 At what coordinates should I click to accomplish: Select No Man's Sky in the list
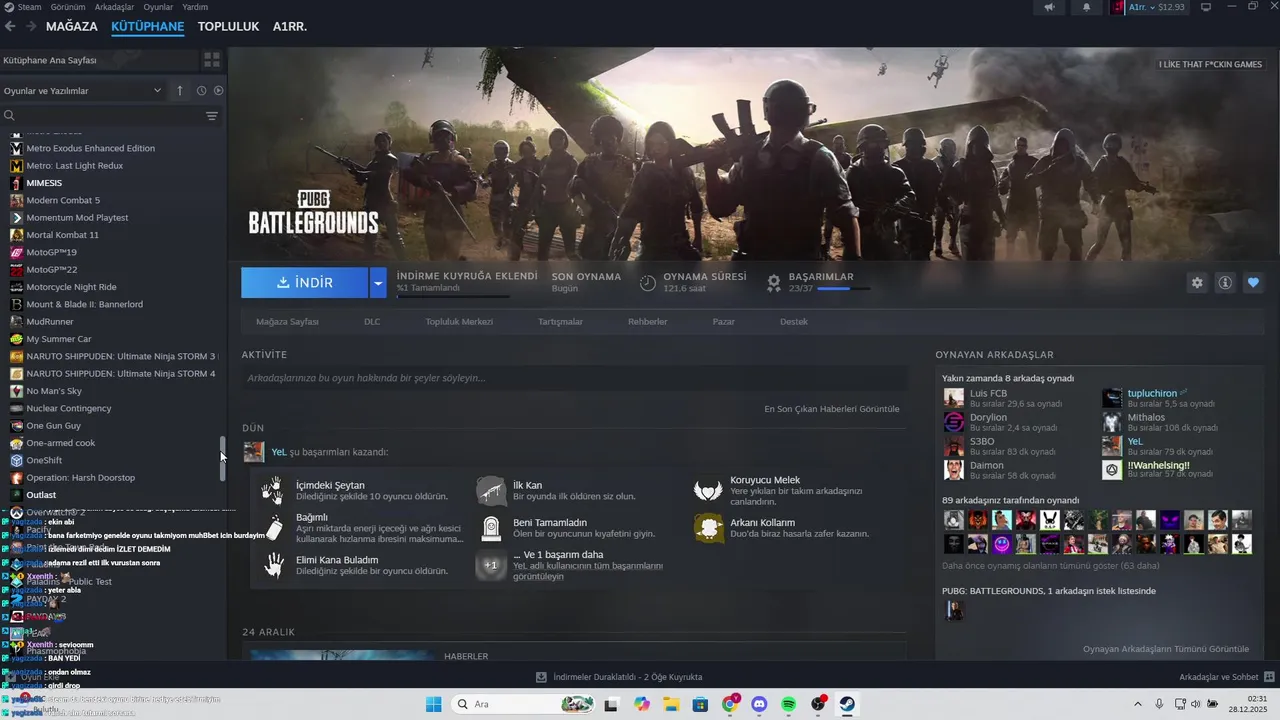pos(54,391)
